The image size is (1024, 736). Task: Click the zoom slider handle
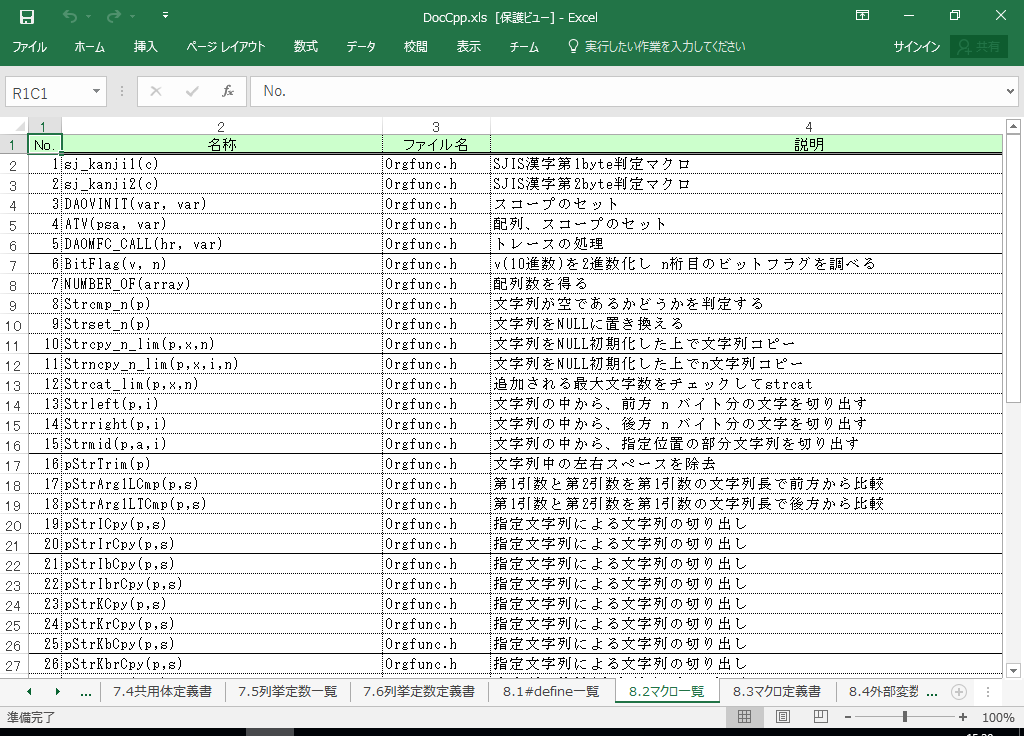pos(905,717)
